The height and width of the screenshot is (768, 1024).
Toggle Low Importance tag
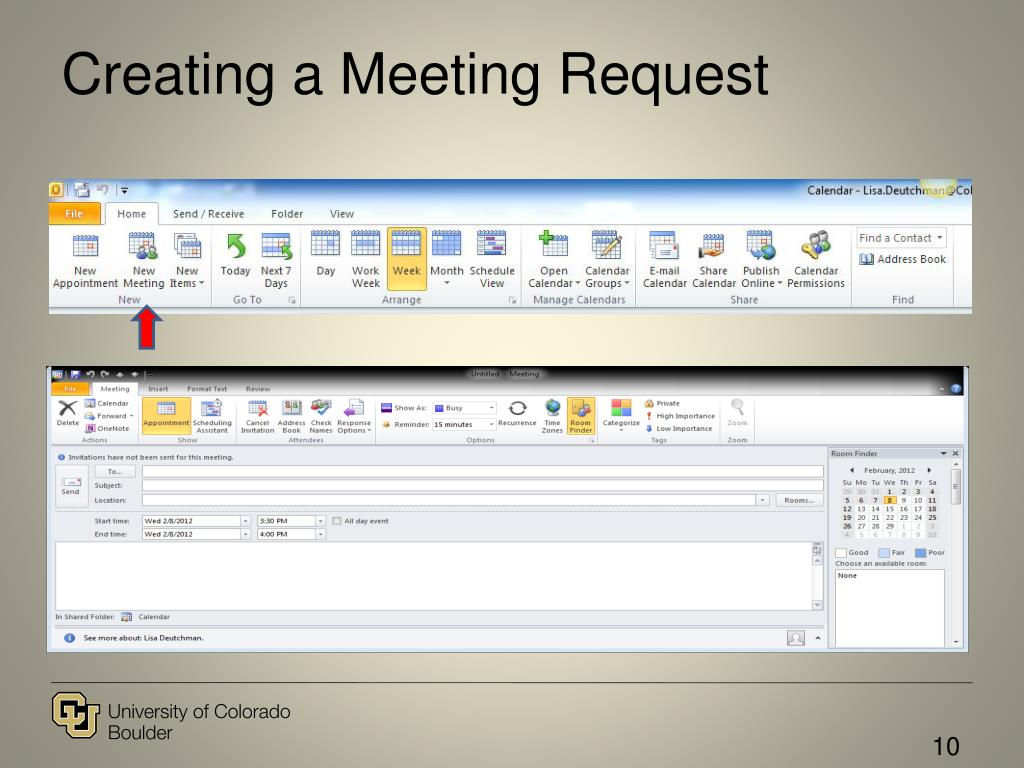pyautogui.click(x=679, y=428)
